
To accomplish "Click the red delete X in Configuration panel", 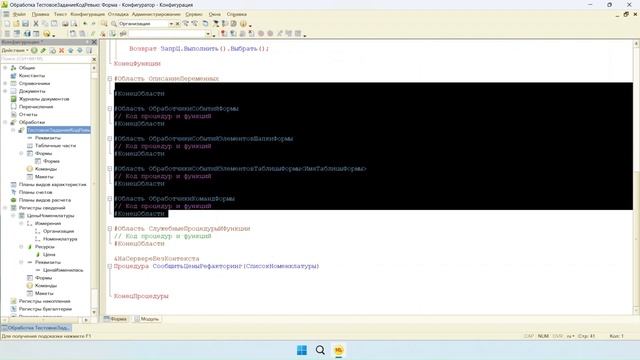I will pyautogui.click(x=62, y=50).
